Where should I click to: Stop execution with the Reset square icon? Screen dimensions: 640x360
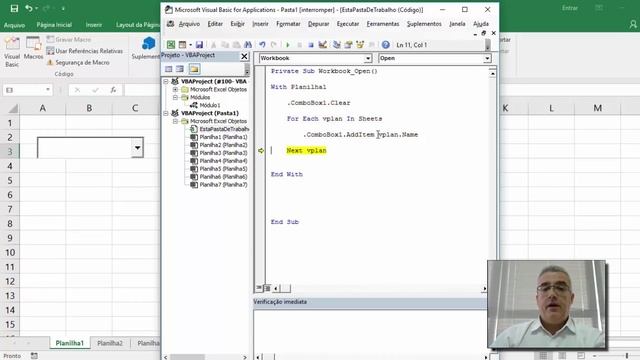tap(311, 44)
